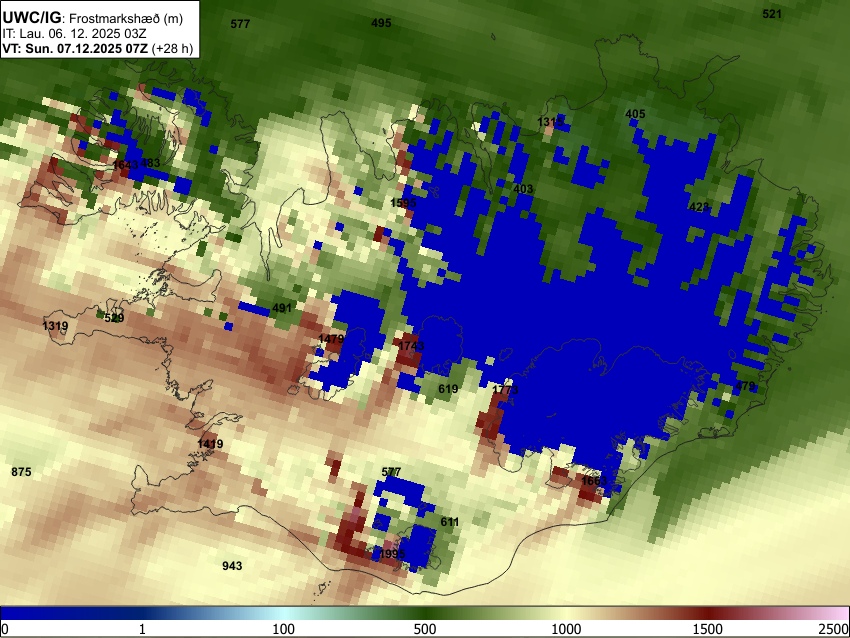
Task: Click the map value label 483
Action: pyautogui.click(x=150, y=163)
